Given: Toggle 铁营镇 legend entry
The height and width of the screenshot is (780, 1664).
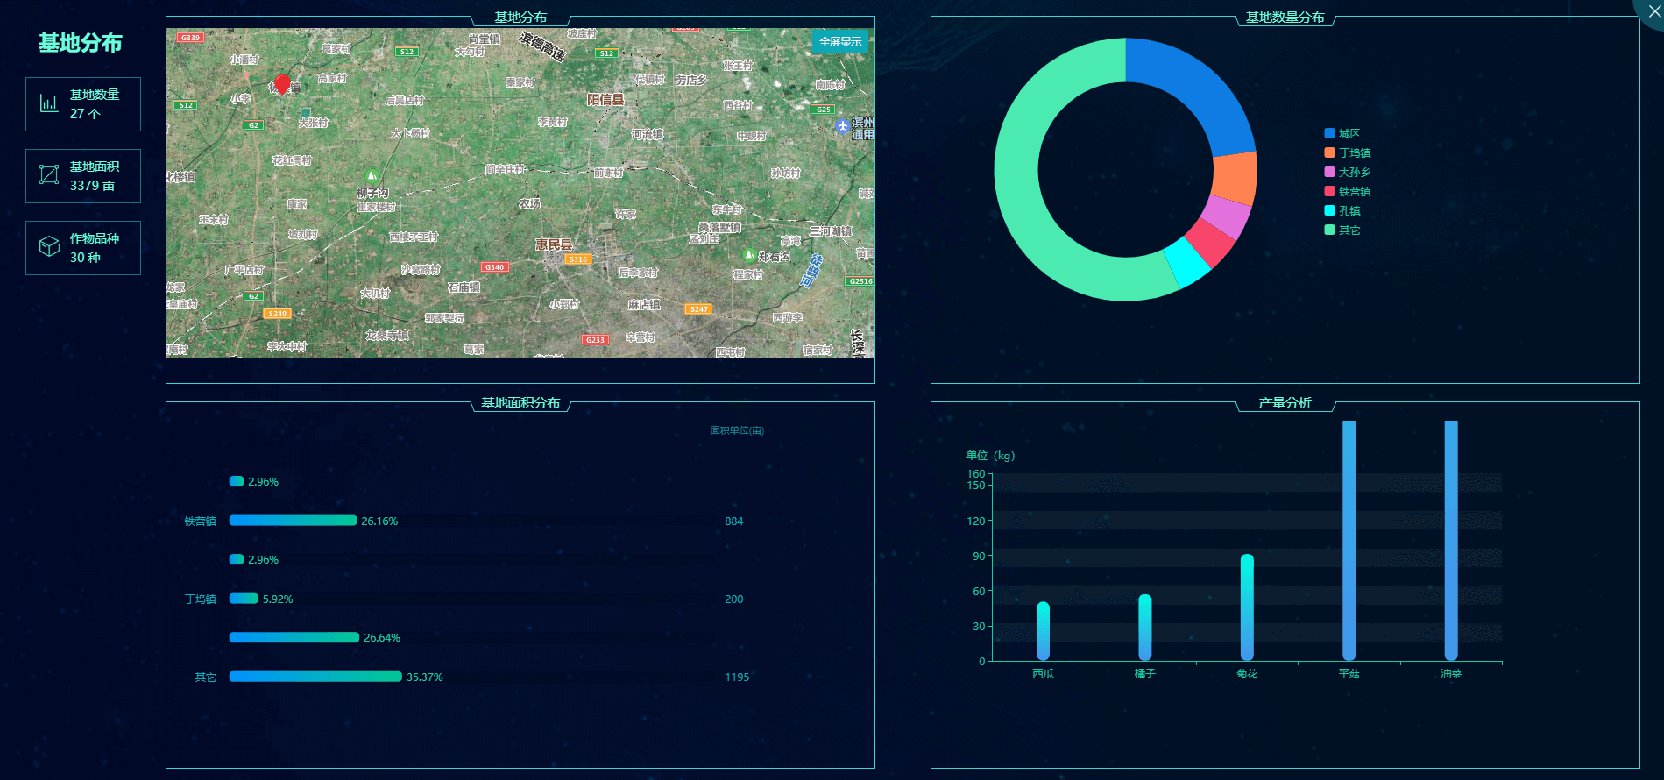Looking at the screenshot, I should pyautogui.click(x=1347, y=191).
